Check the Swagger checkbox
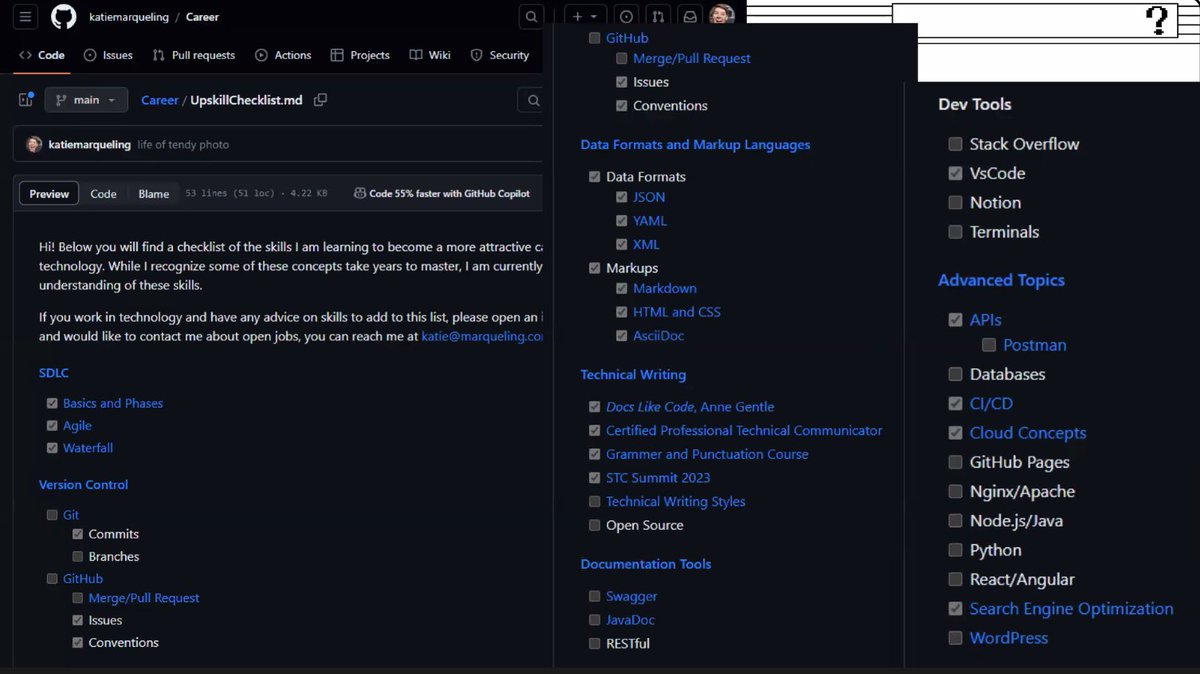 595,596
